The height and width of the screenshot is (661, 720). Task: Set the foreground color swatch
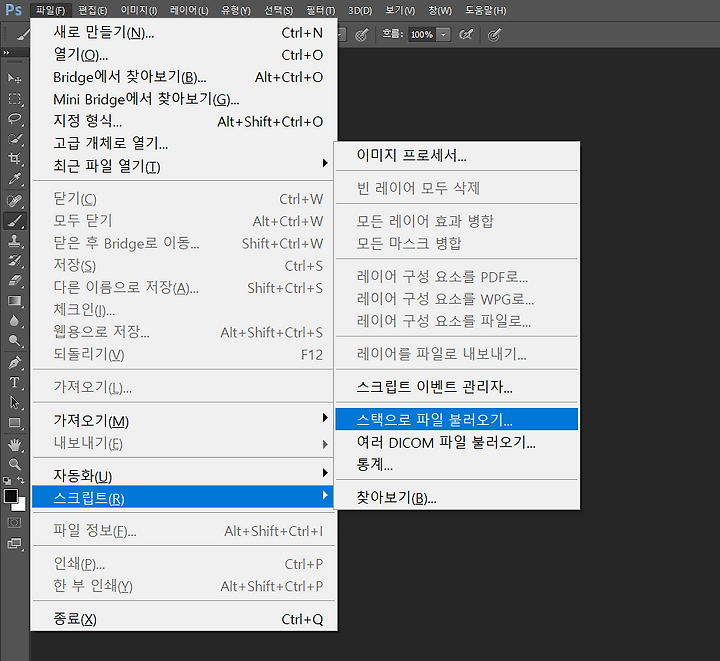pyautogui.click(x=11, y=496)
